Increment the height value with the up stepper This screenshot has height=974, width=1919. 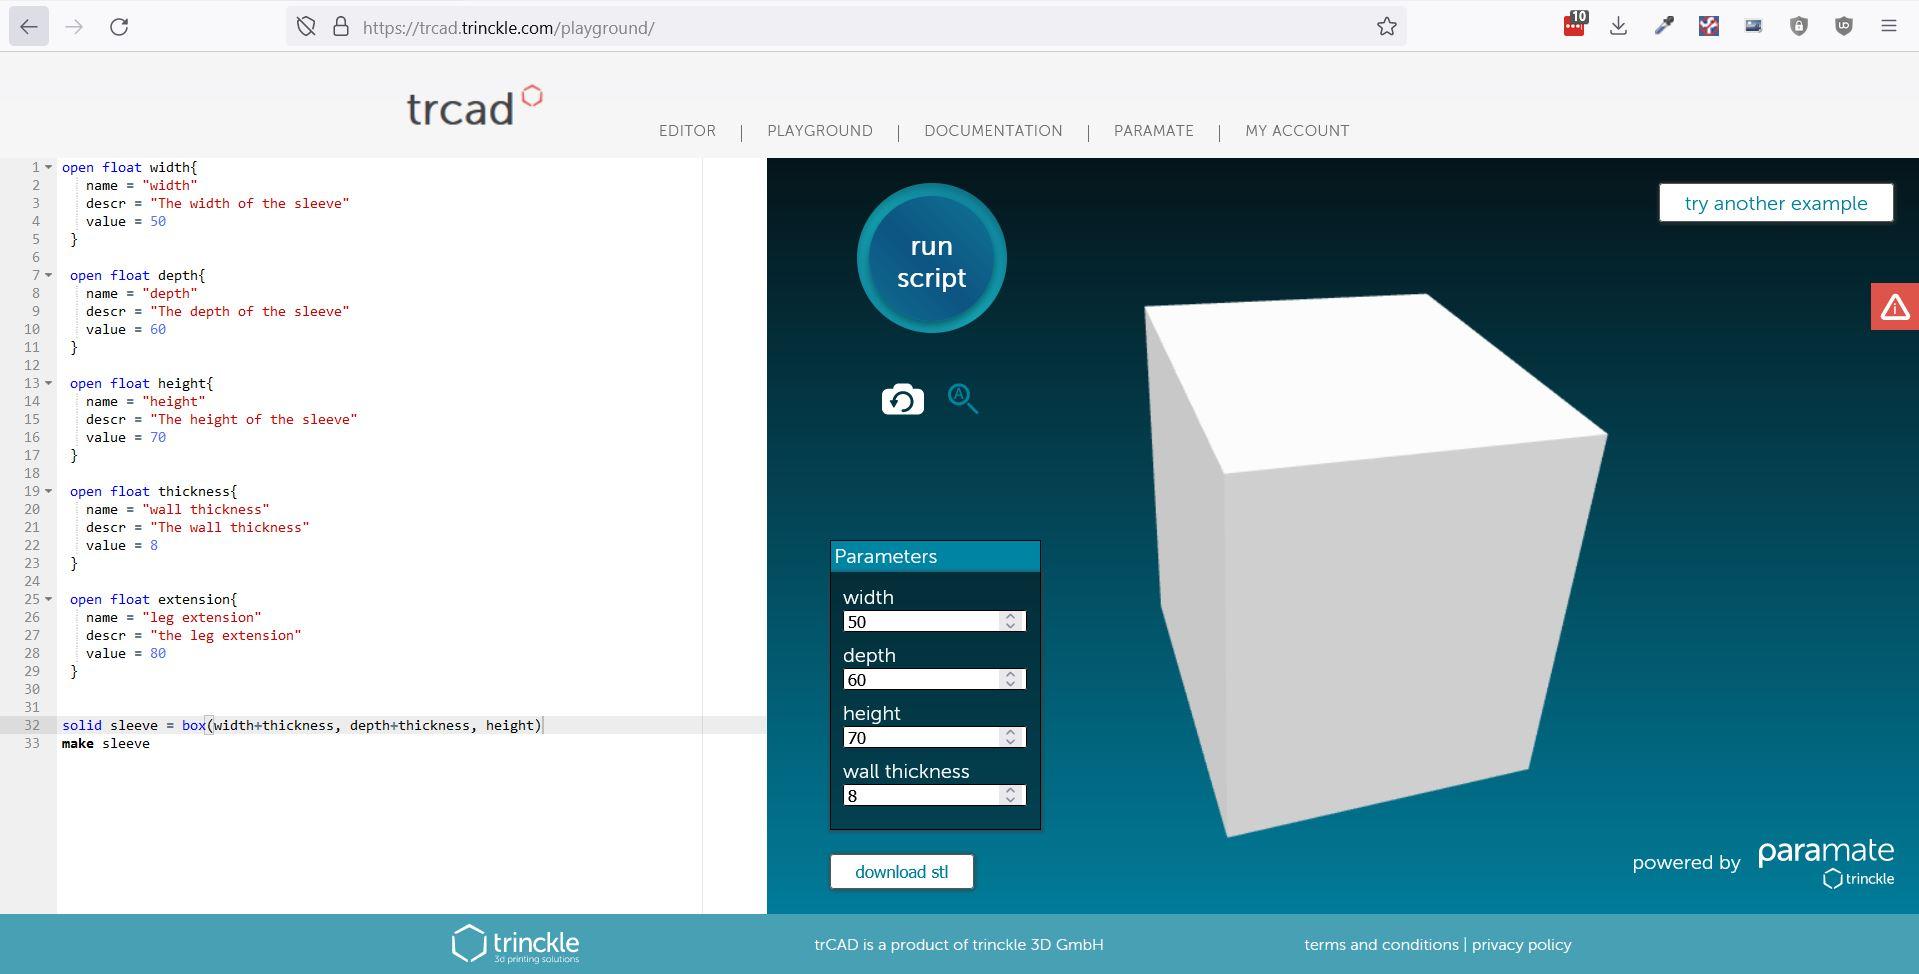(1011, 732)
